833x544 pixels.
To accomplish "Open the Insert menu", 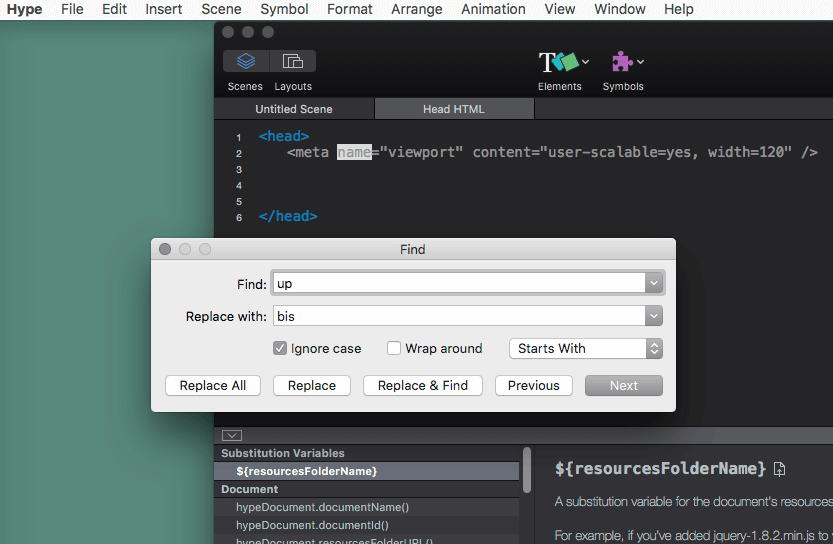I will pos(164,9).
